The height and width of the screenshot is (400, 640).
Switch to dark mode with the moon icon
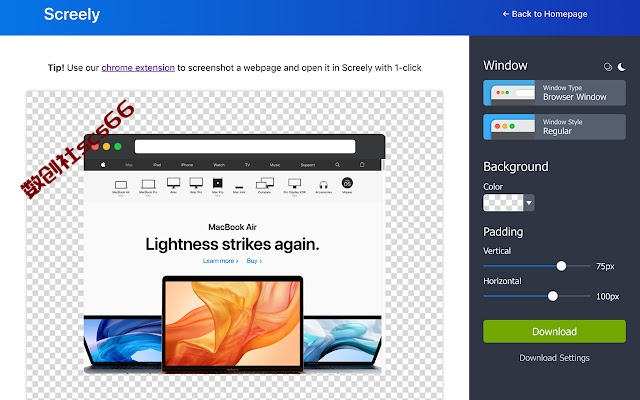[x=621, y=67]
